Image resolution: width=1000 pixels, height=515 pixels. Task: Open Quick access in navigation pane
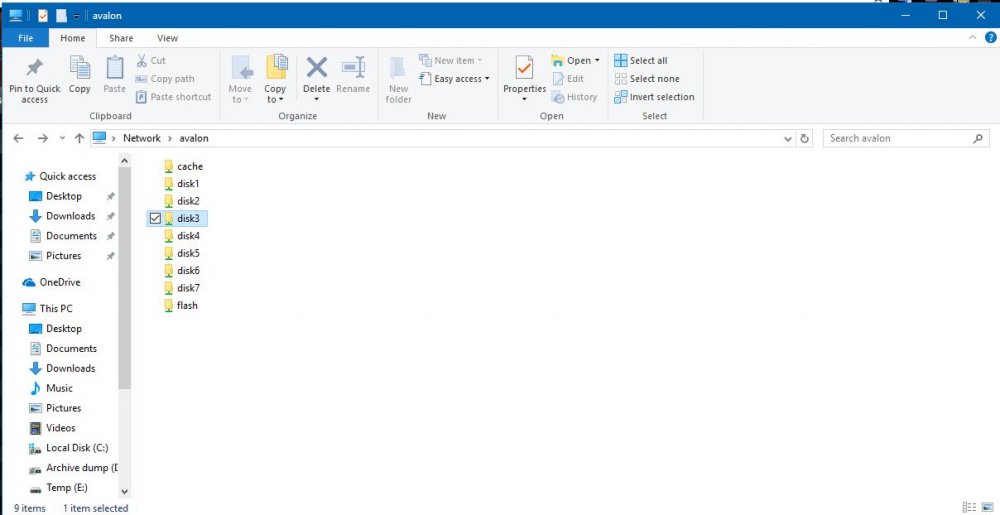click(x=61, y=177)
